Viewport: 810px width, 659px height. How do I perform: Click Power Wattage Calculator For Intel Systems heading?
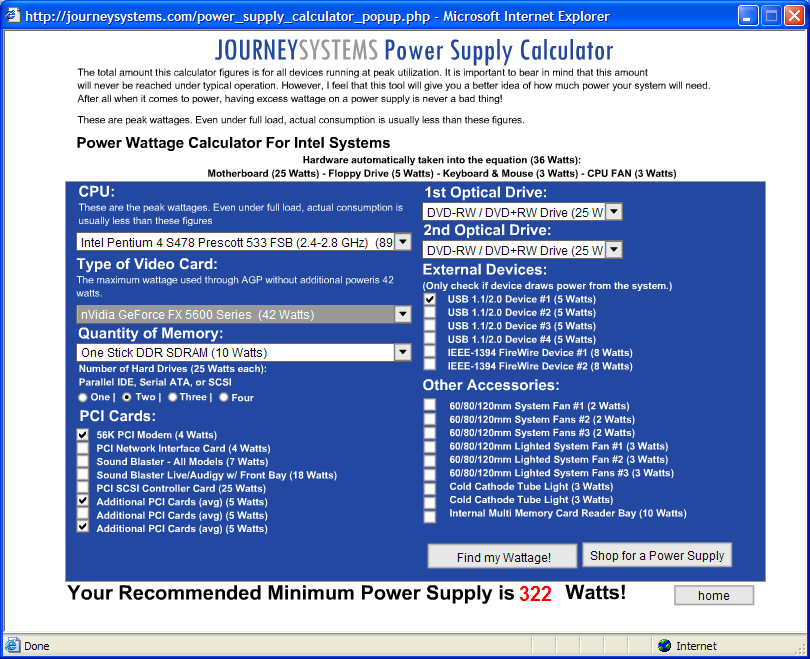233,143
